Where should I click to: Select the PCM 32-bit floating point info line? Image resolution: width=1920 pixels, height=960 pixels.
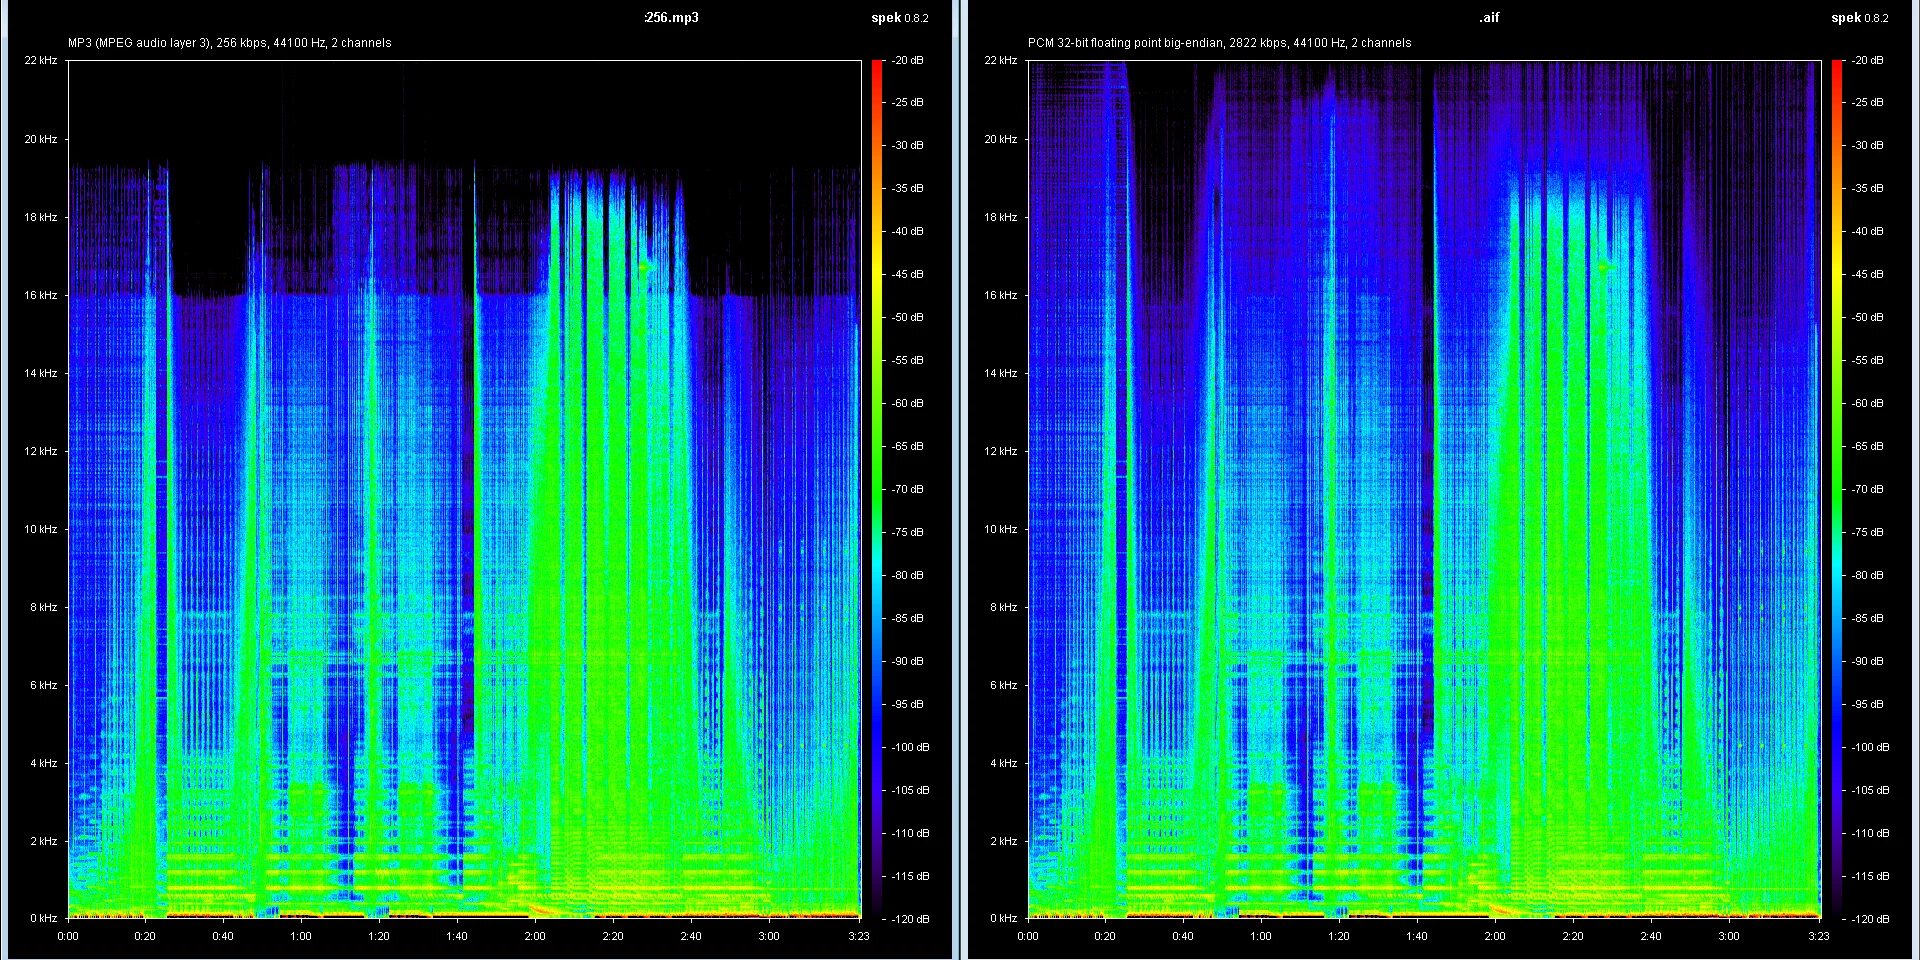point(1220,43)
